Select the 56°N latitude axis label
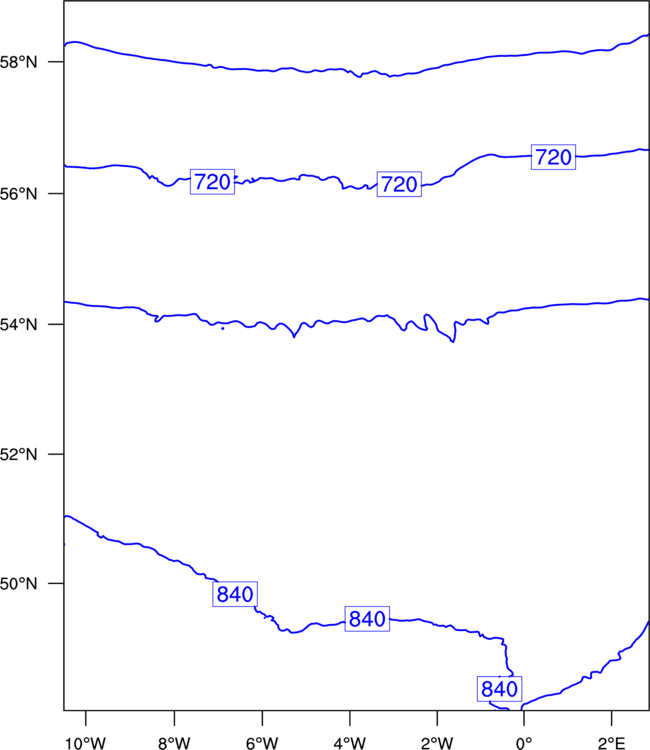The image size is (650, 750). [x=18, y=194]
